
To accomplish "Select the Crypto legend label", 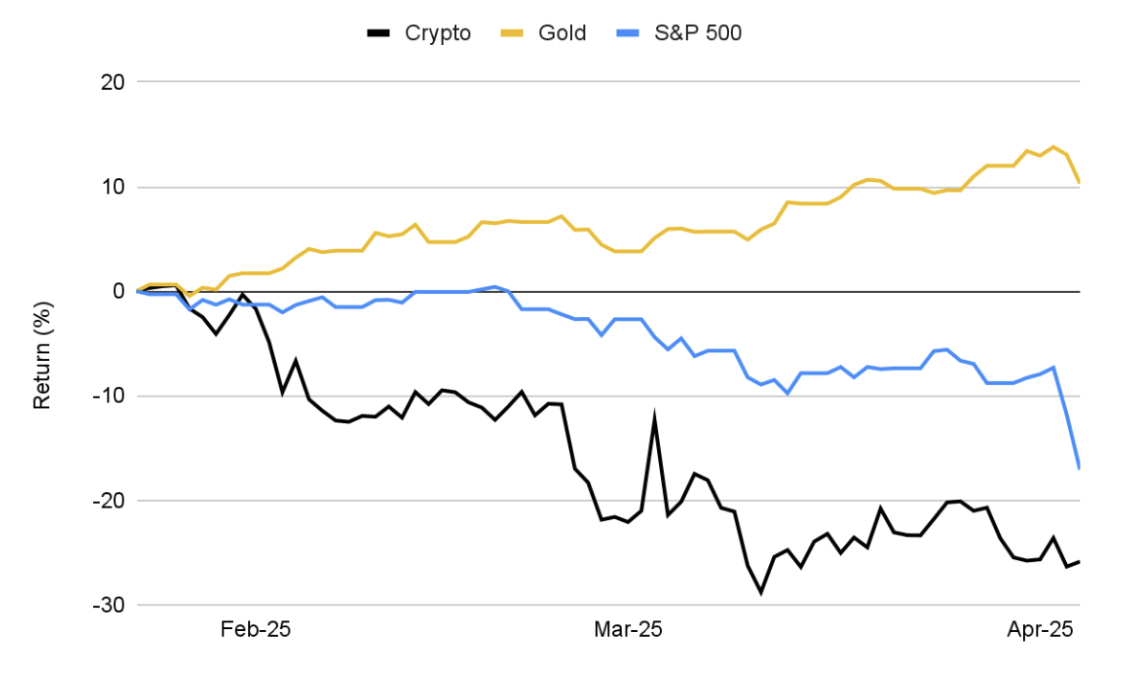I will [x=437, y=33].
